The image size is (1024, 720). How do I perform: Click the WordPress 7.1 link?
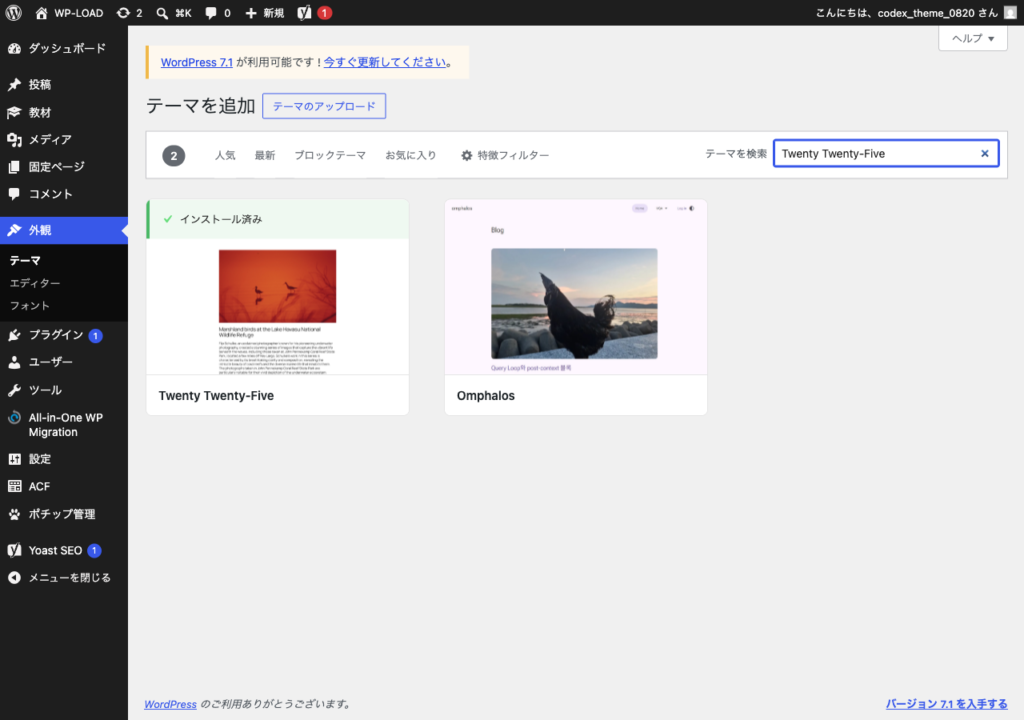(x=197, y=62)
